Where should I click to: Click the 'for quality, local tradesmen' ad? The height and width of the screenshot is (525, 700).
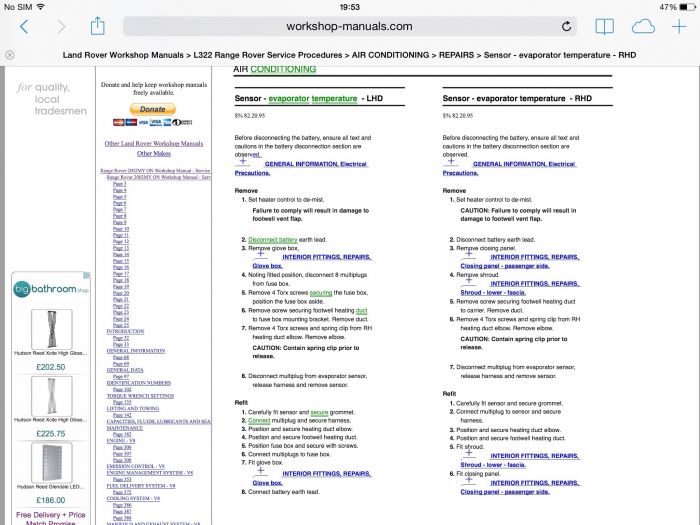point(52,99)
